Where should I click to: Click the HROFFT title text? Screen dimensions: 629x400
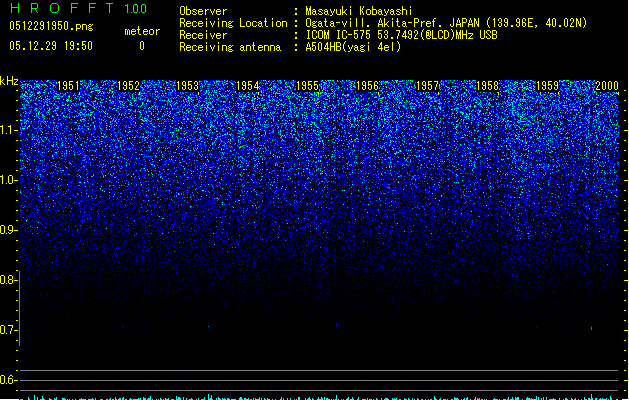point(62,8)
